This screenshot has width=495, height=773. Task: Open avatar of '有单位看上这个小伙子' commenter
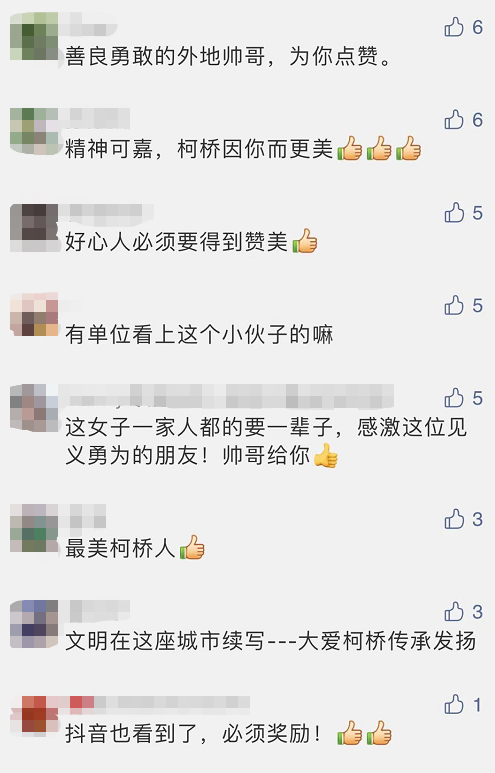click(x=34, y=316)
